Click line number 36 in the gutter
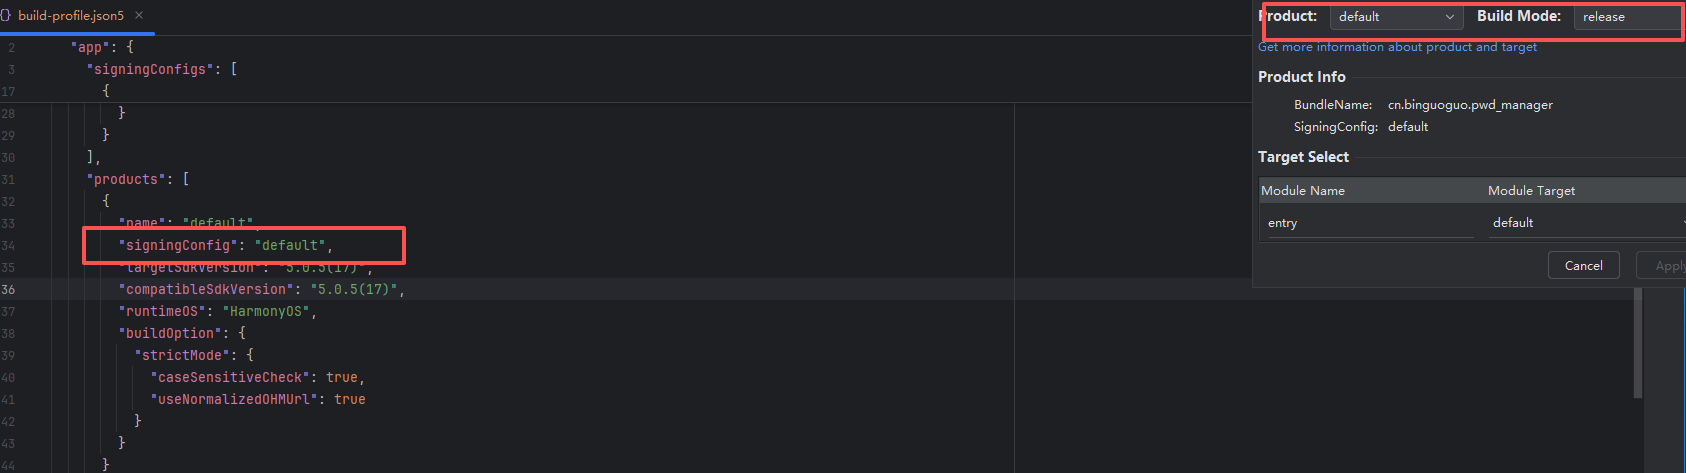1686x473 pixels. pos(8,290)
